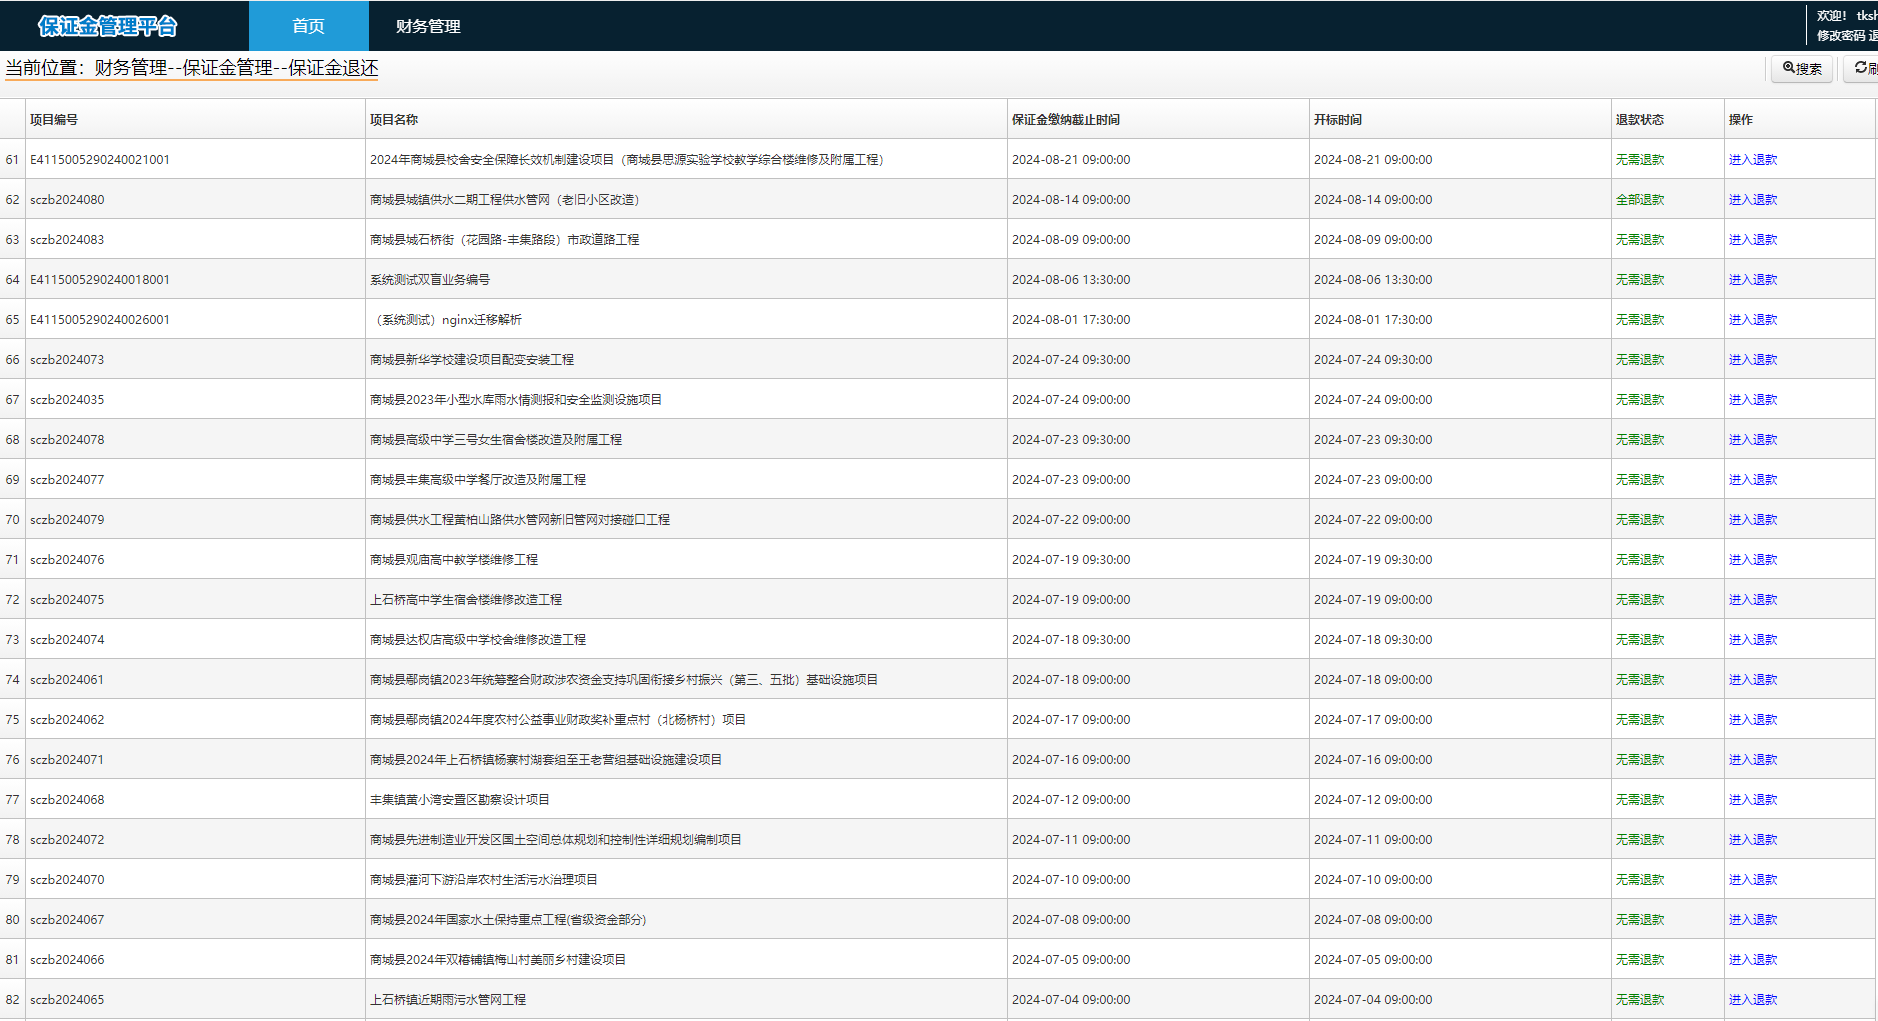The width and height of the screenshot is (1878, 1021).
Task: Open 进入退款 for row 82
Action: click(1753, 1000)
